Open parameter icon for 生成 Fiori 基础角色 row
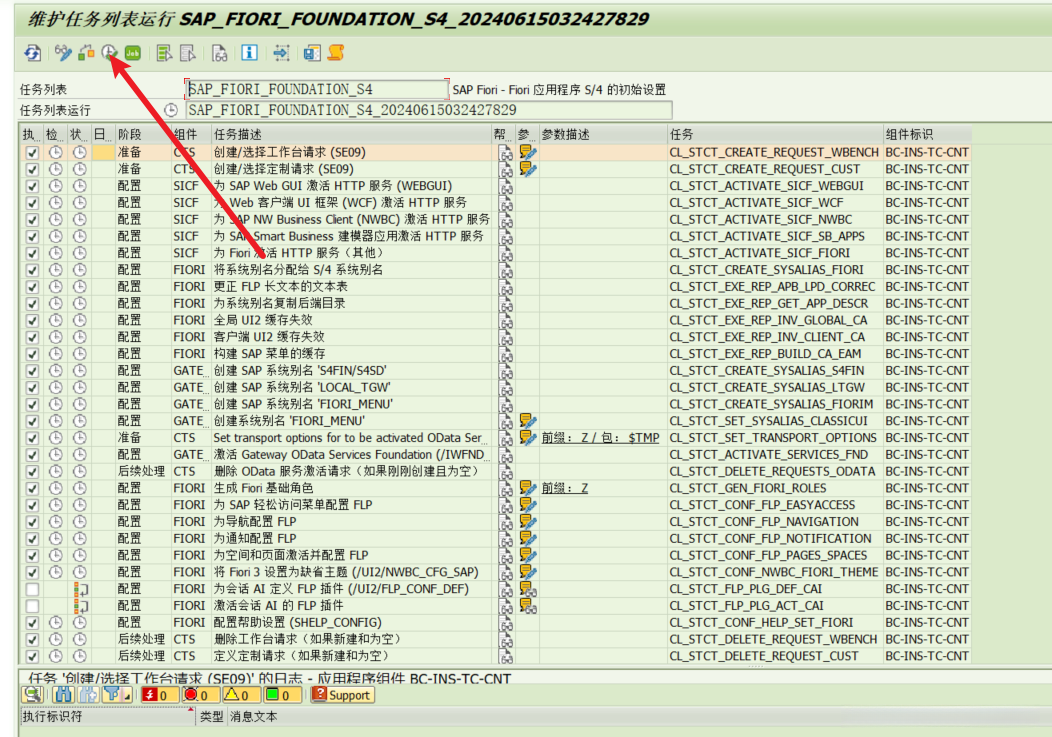This screenshot has width=1052, height=737. pos(528,488)
